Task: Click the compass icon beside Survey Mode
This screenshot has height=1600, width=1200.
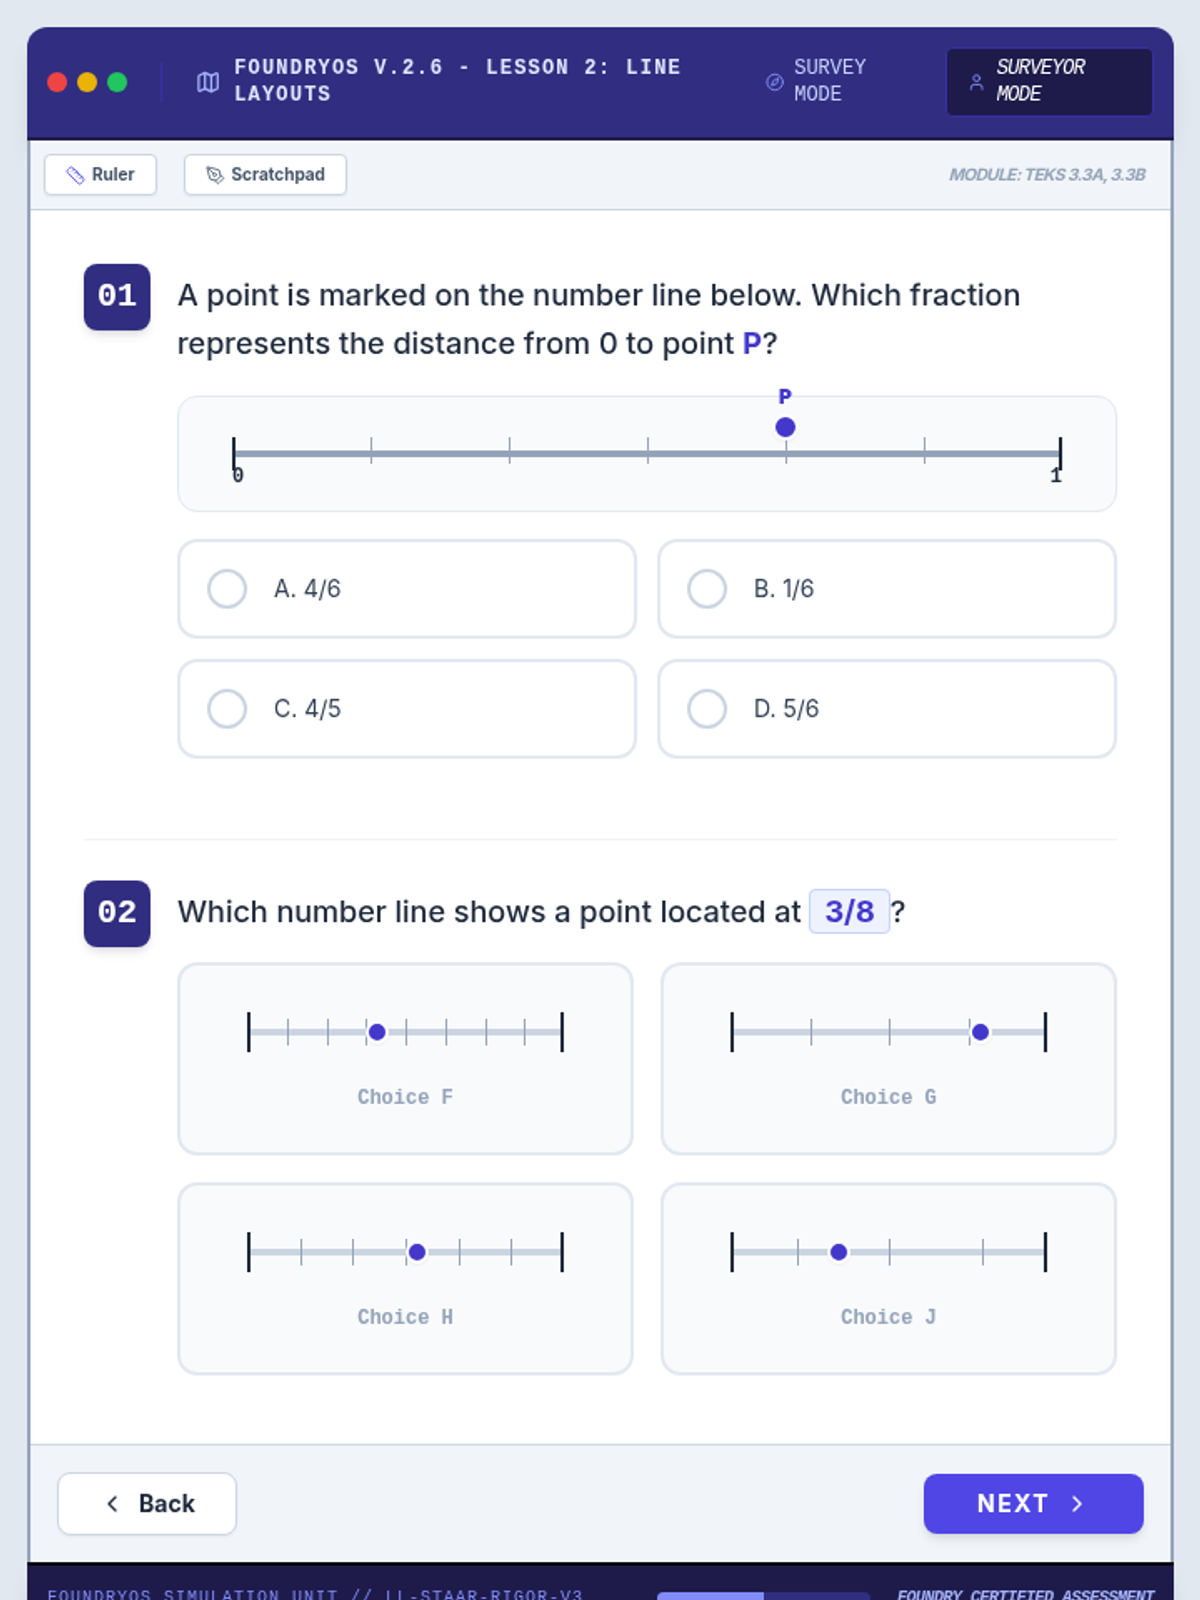Action: pos(774,82)
